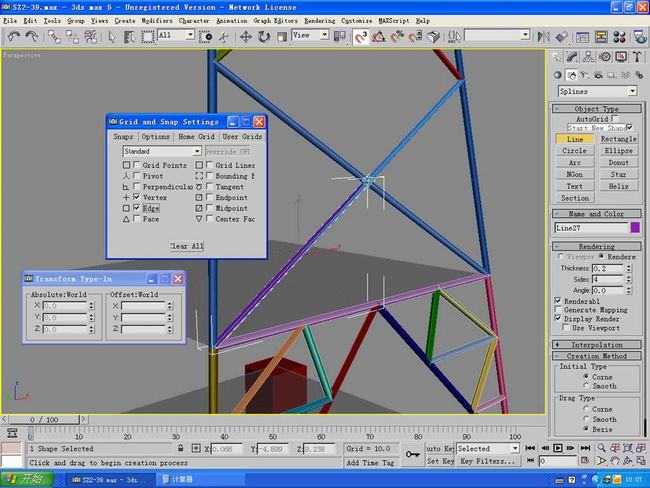Screen dimensions: 650x488
Task: Click the purple object color swatch
Action: pos(635,227)
